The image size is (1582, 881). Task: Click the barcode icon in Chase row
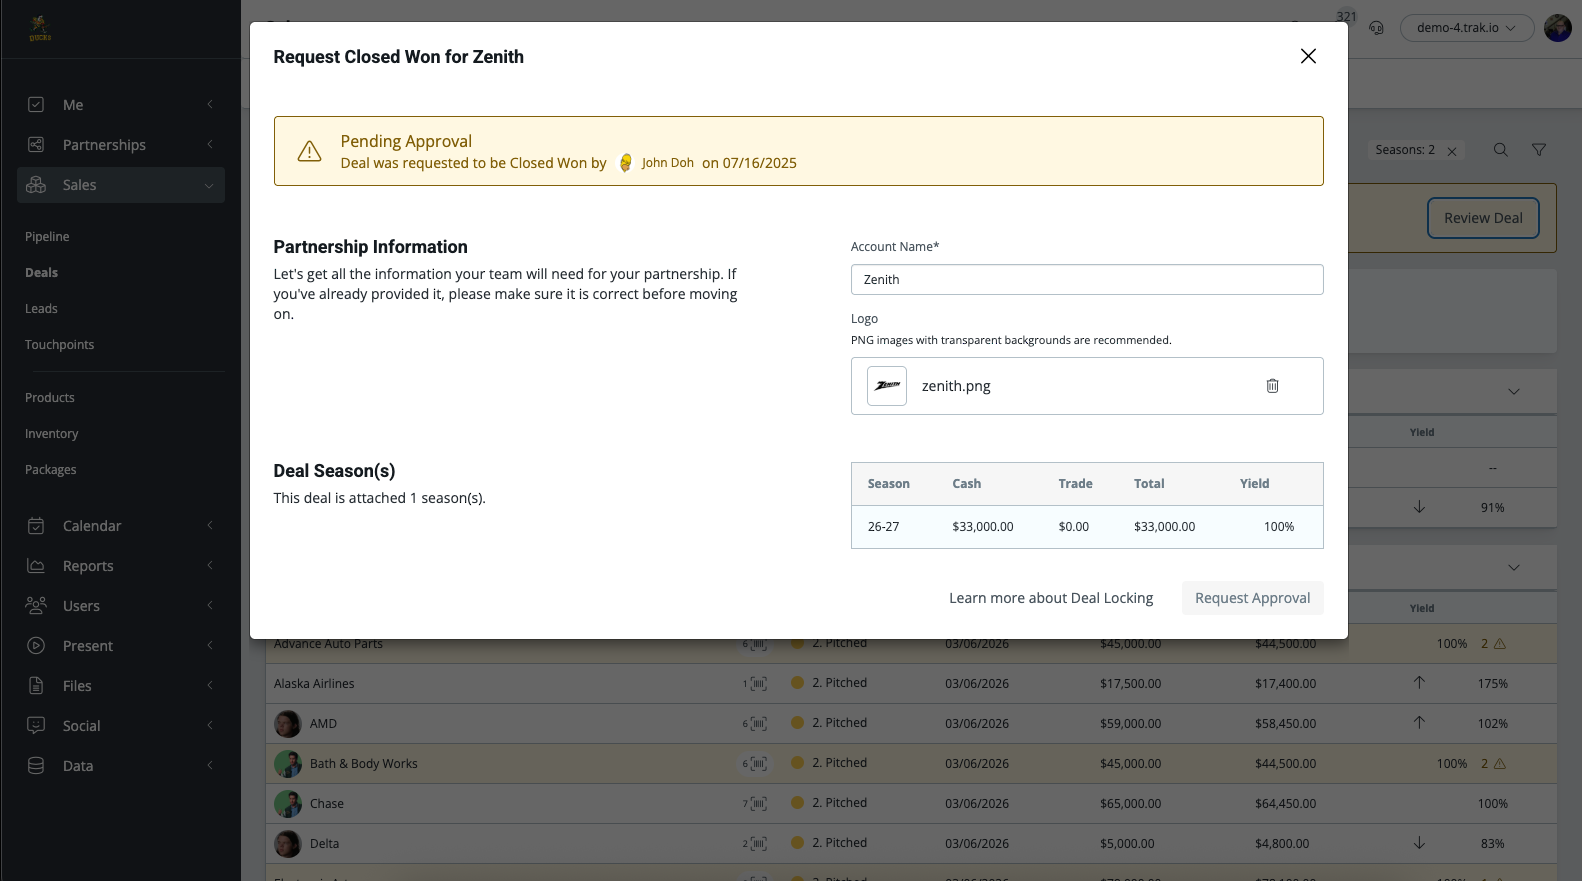[759, 804]
